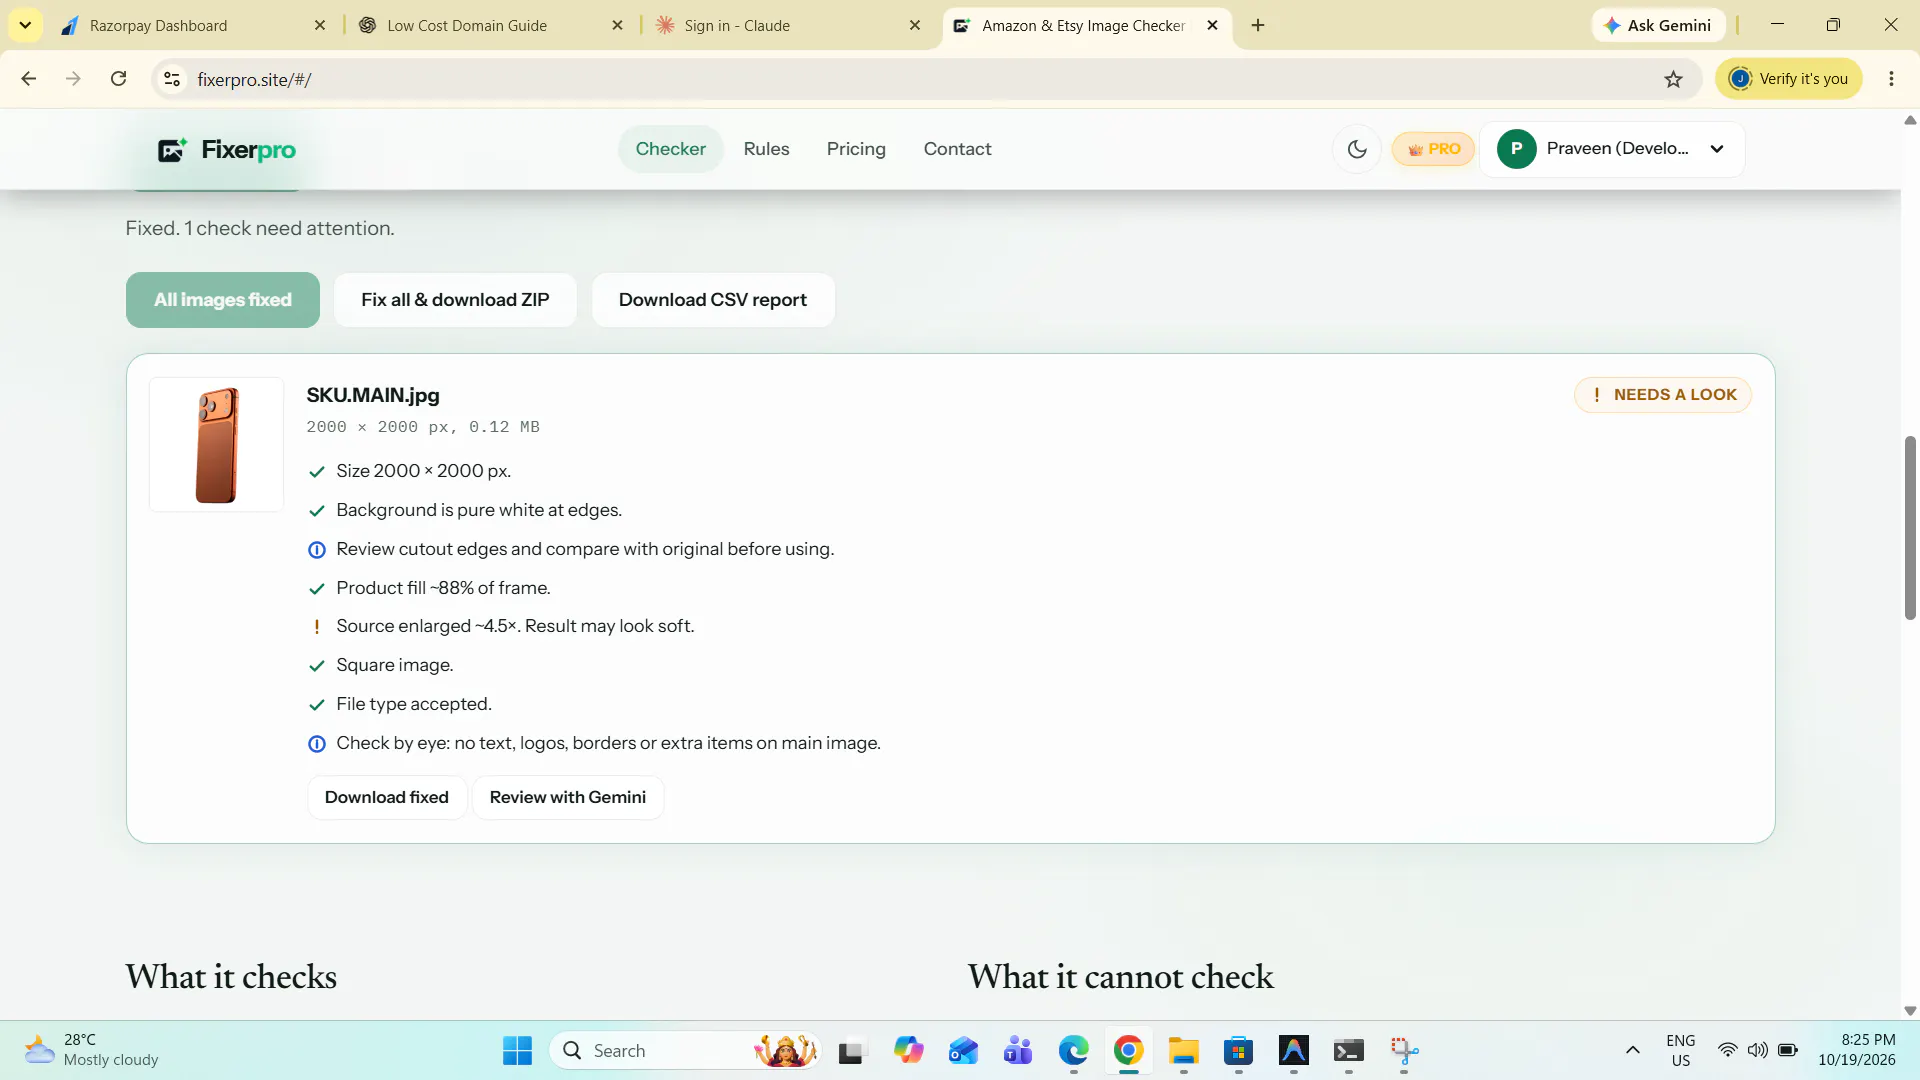This screenshot has height=1080, width=1920.
Task: Open the Pricing page
Action: (x=856, y=149)
